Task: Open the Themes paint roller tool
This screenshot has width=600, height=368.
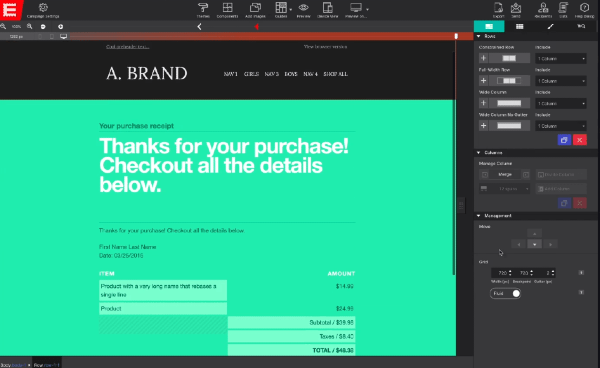Action: click(203, 7)
